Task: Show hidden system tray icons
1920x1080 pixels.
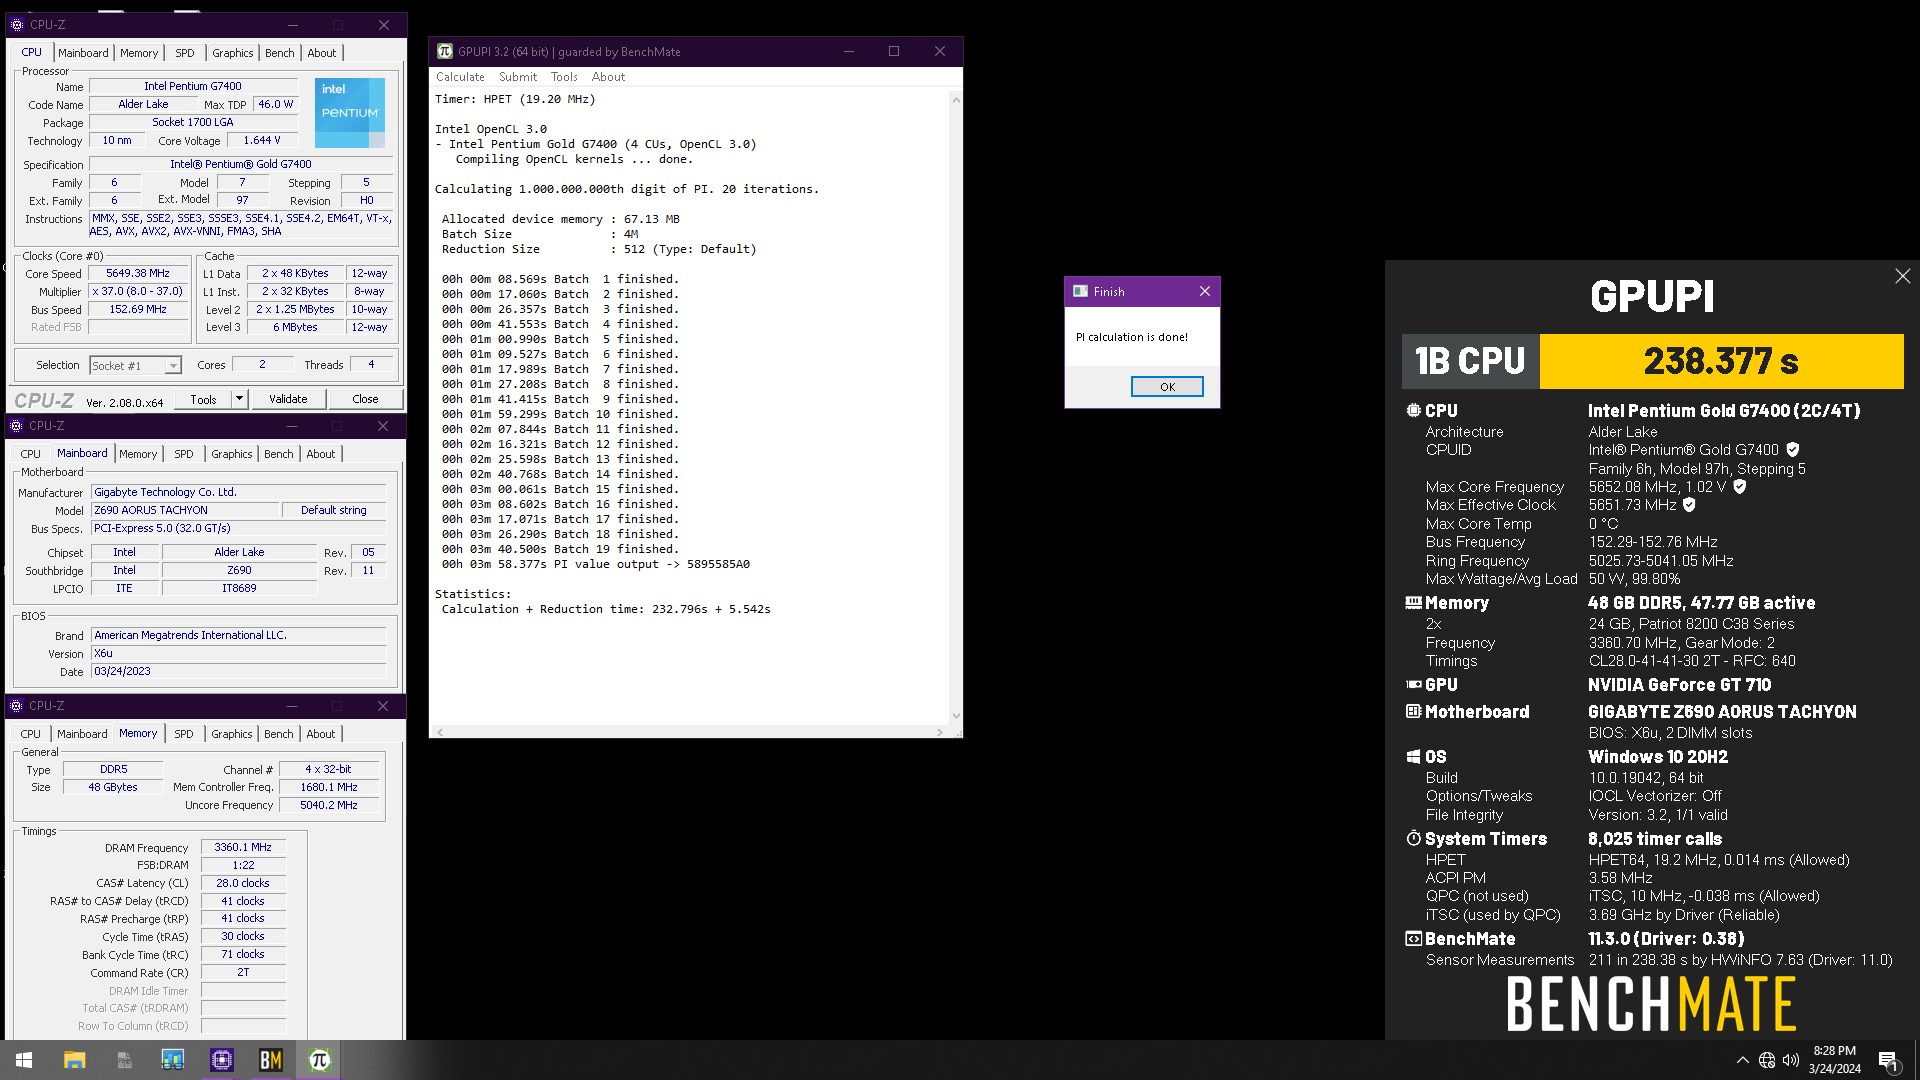Action: point(1742,1060)
